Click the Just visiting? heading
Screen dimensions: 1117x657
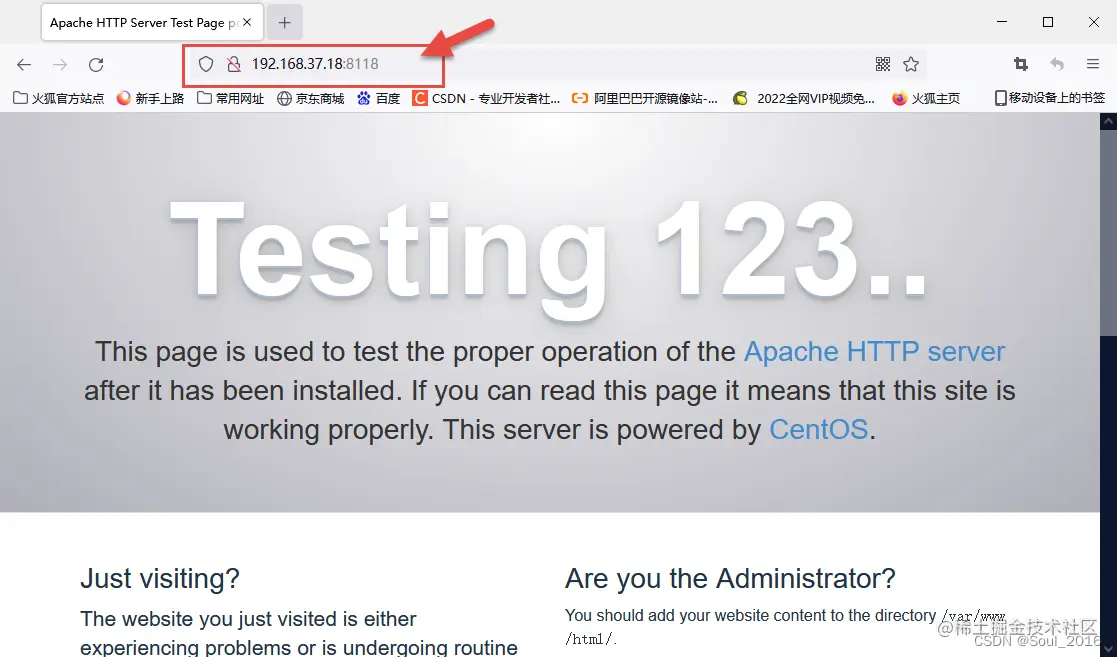160,578
